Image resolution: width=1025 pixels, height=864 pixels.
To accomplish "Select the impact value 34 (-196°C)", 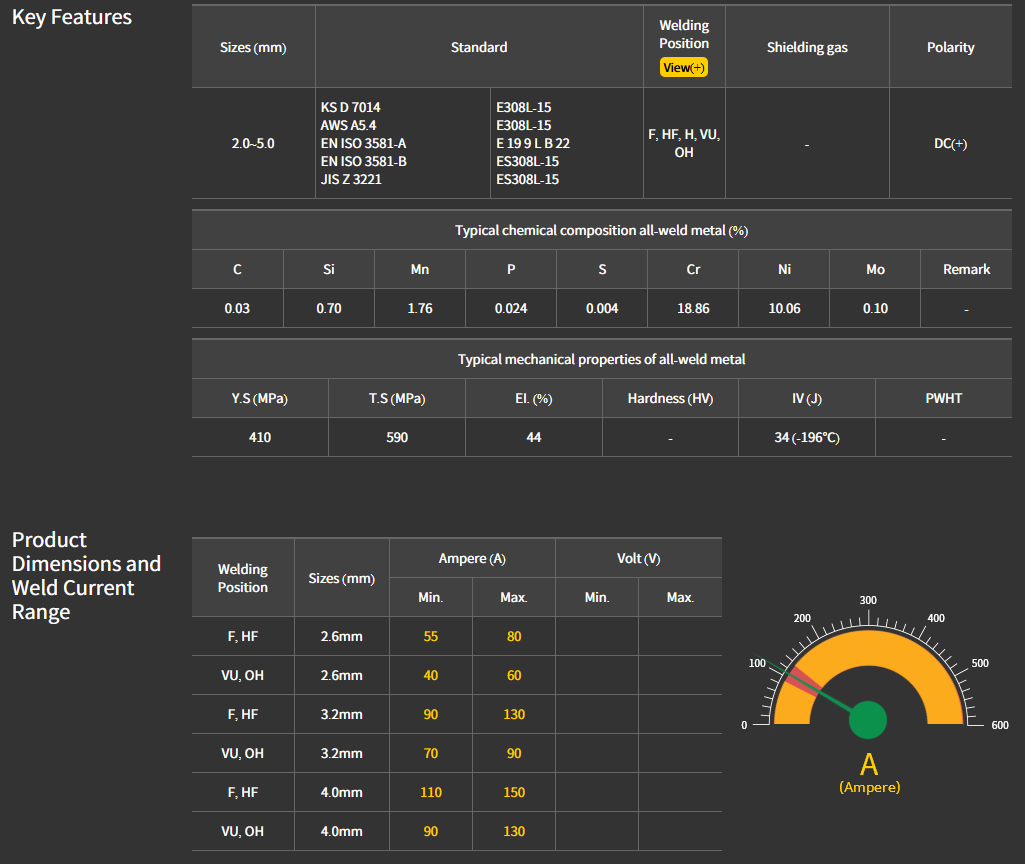I will (x=806, y=437).
